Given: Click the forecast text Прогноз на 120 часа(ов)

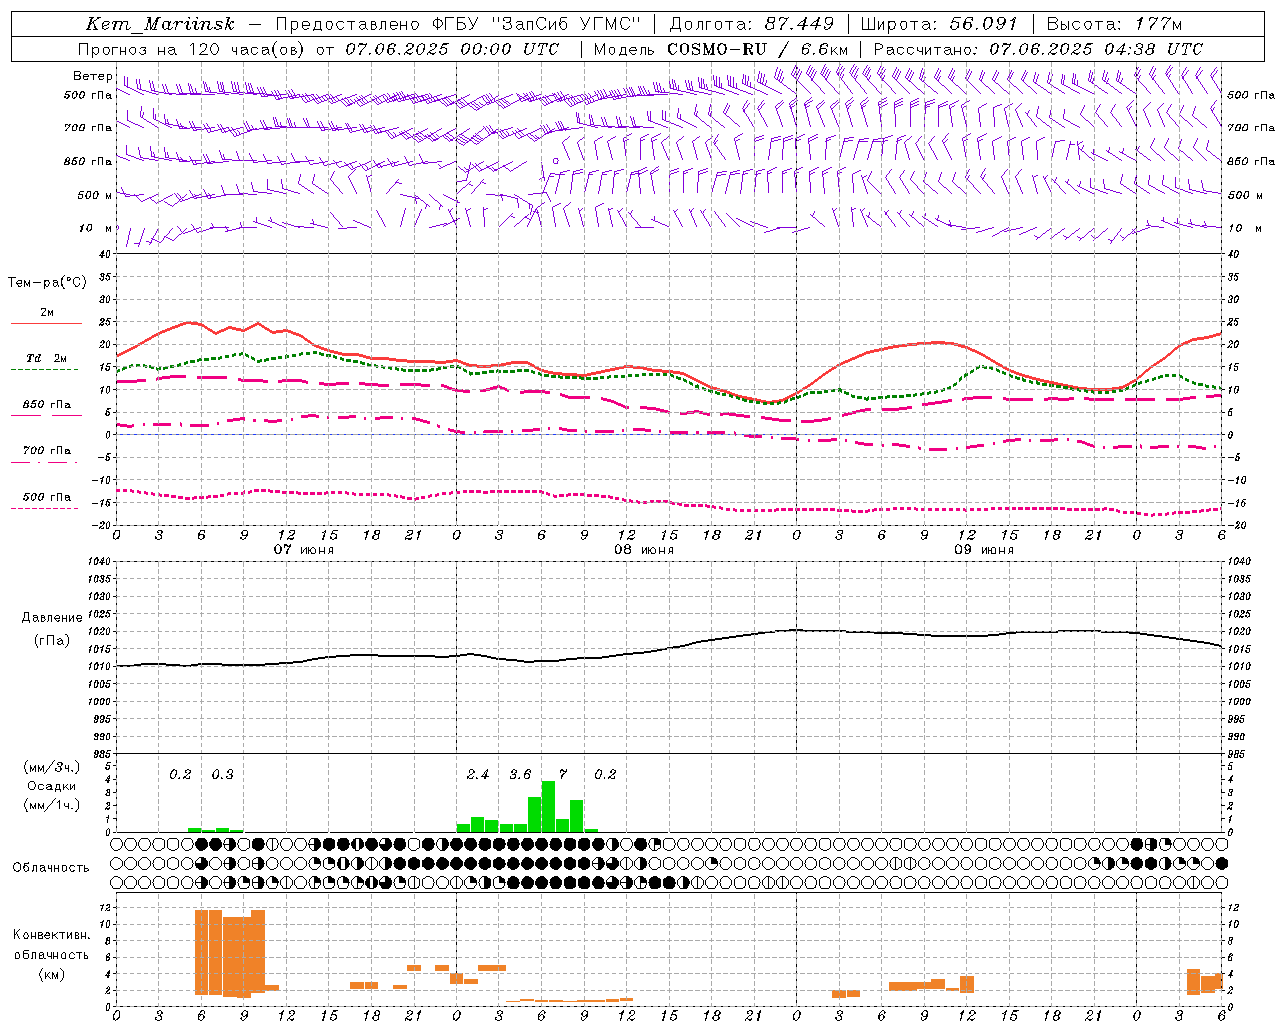Looking at the screenshot, I should 192,49.
